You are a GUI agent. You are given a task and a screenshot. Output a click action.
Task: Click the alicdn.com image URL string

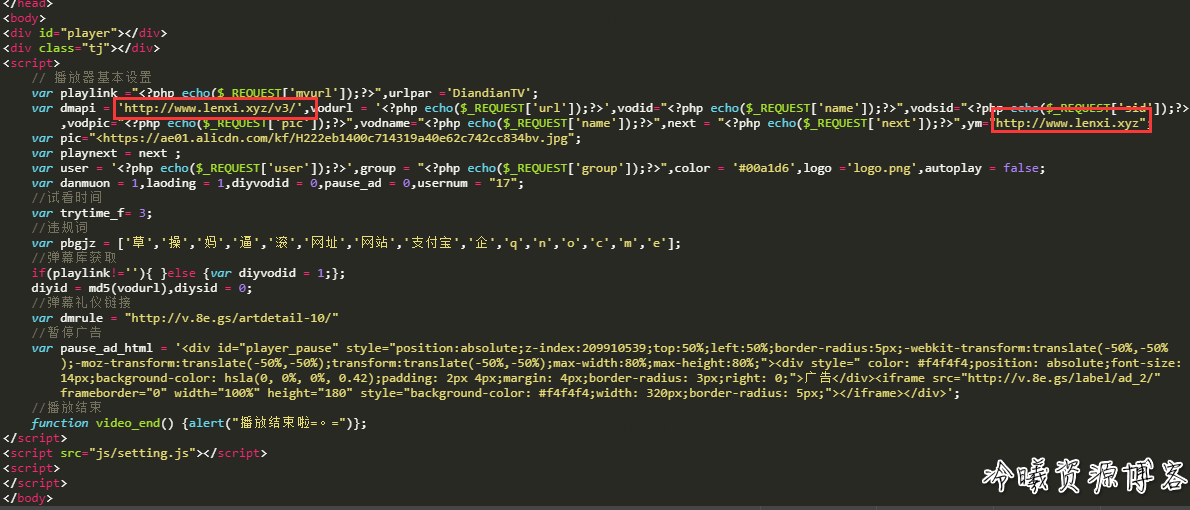[335, 138]
